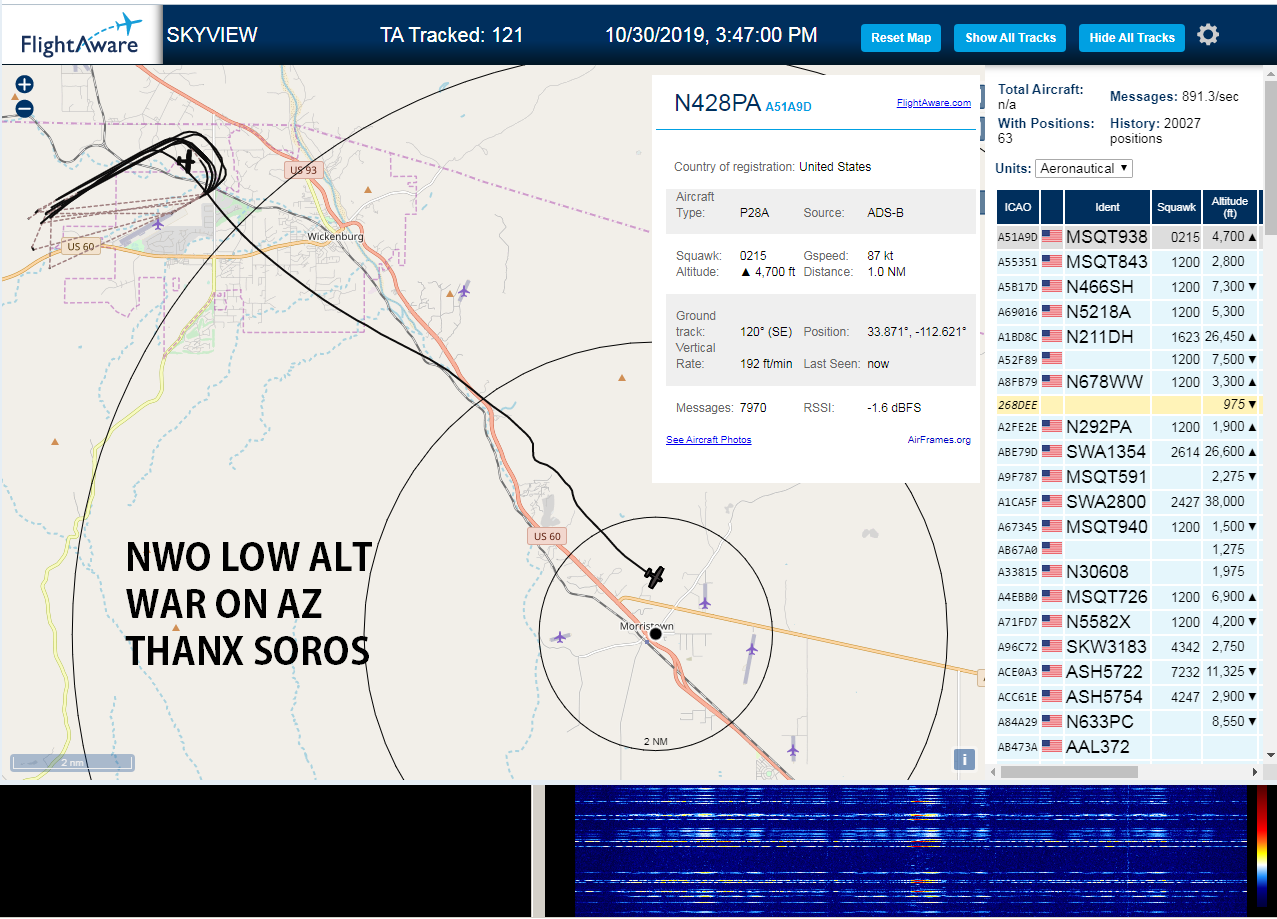Sort table by ICAO column header
The width and height of the screenshot is (1277, 919).
pos(1018,207)
